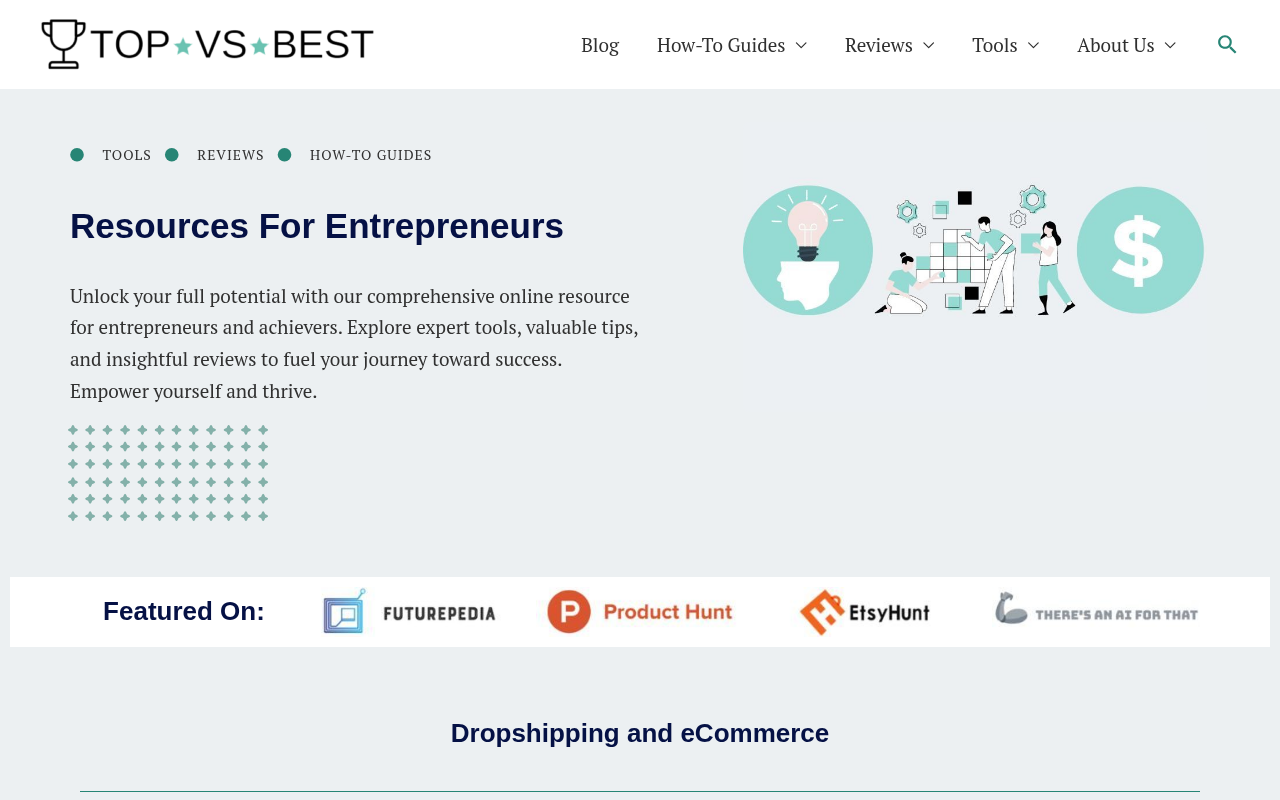This screenshot has height=800, width=1280.
Task: Click the Dropshipping and eCommerce heading
Action: pyautogui.click(x=639, y=732)
